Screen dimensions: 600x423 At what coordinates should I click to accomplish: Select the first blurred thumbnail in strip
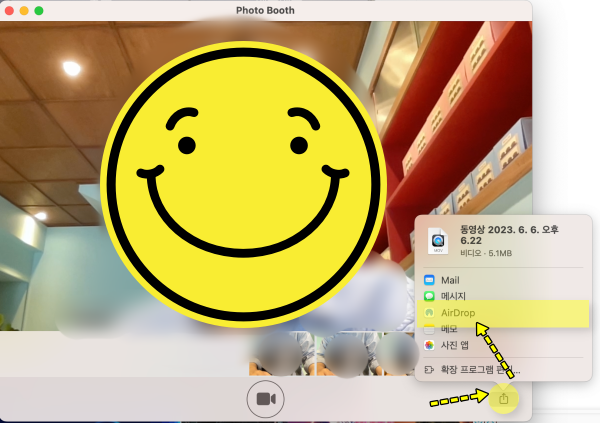[281, 354]
